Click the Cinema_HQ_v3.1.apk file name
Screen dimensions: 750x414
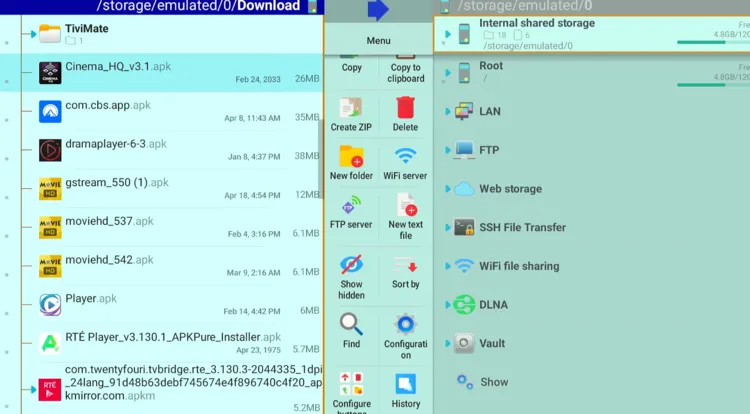click(118, 66)
